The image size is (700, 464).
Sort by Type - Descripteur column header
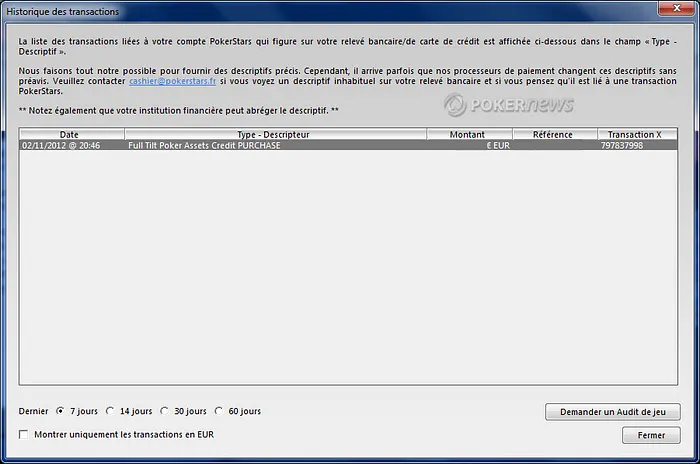pyautogui.click(x=275, y=134)
